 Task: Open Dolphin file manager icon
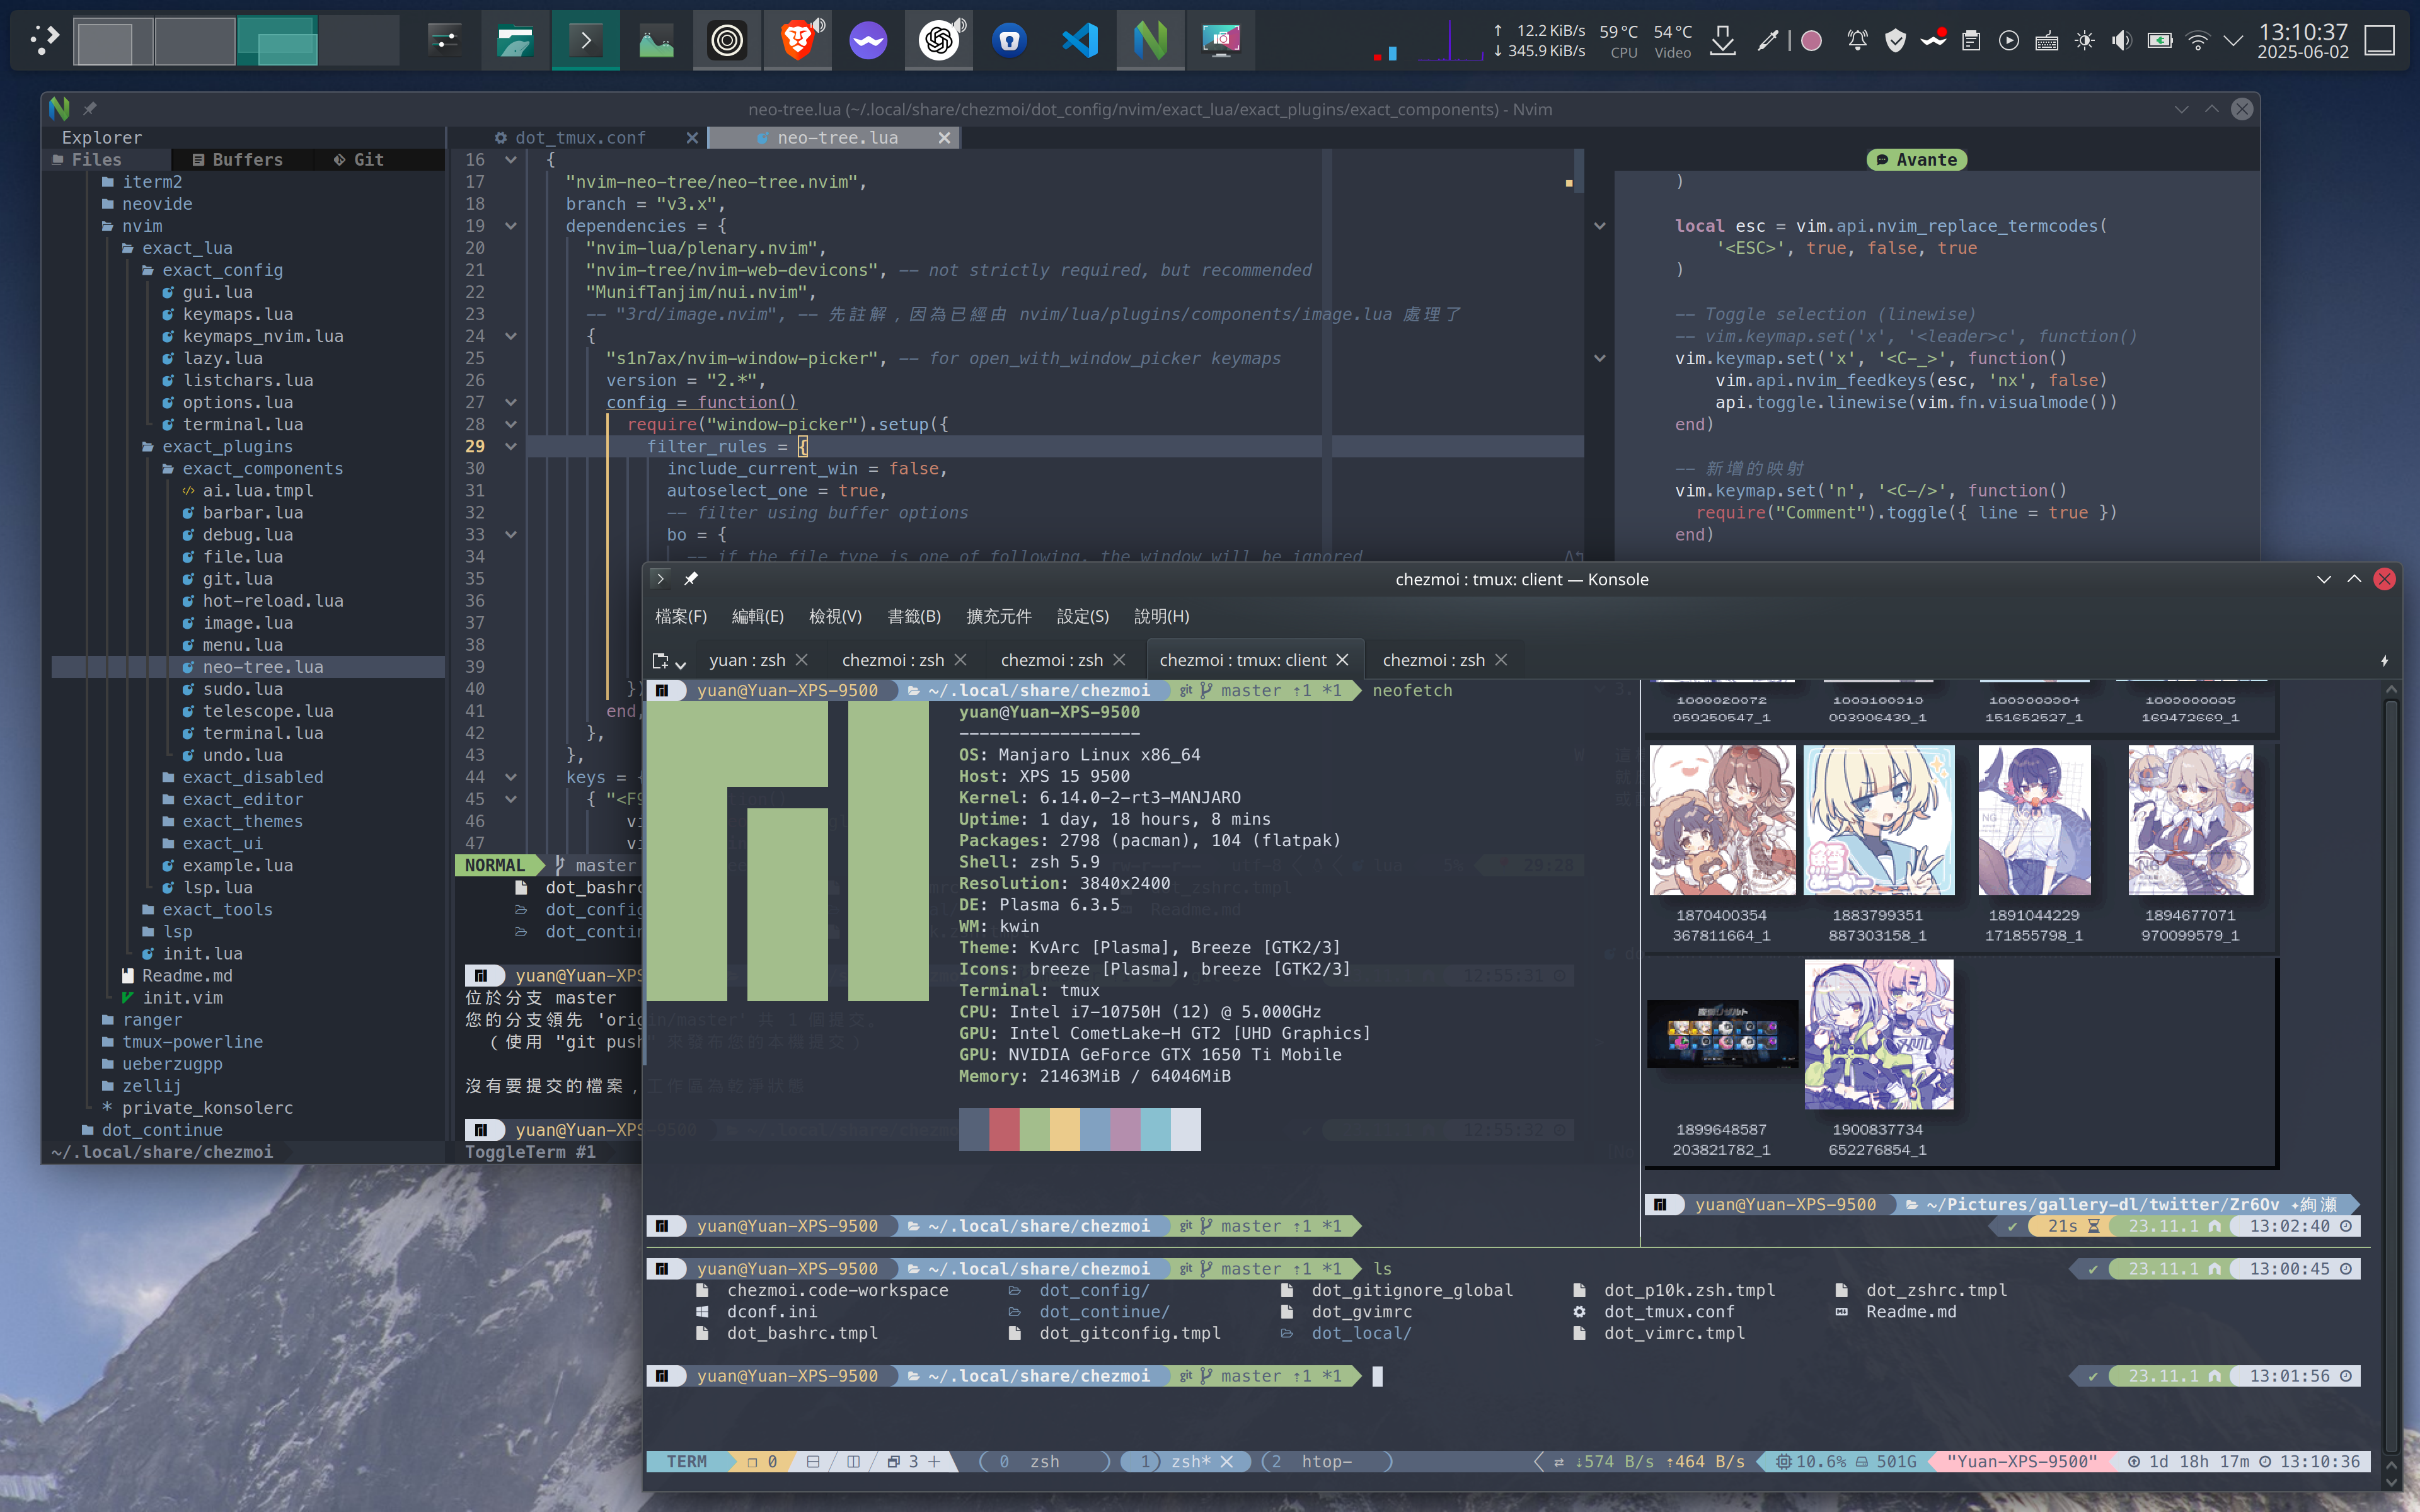515,41
